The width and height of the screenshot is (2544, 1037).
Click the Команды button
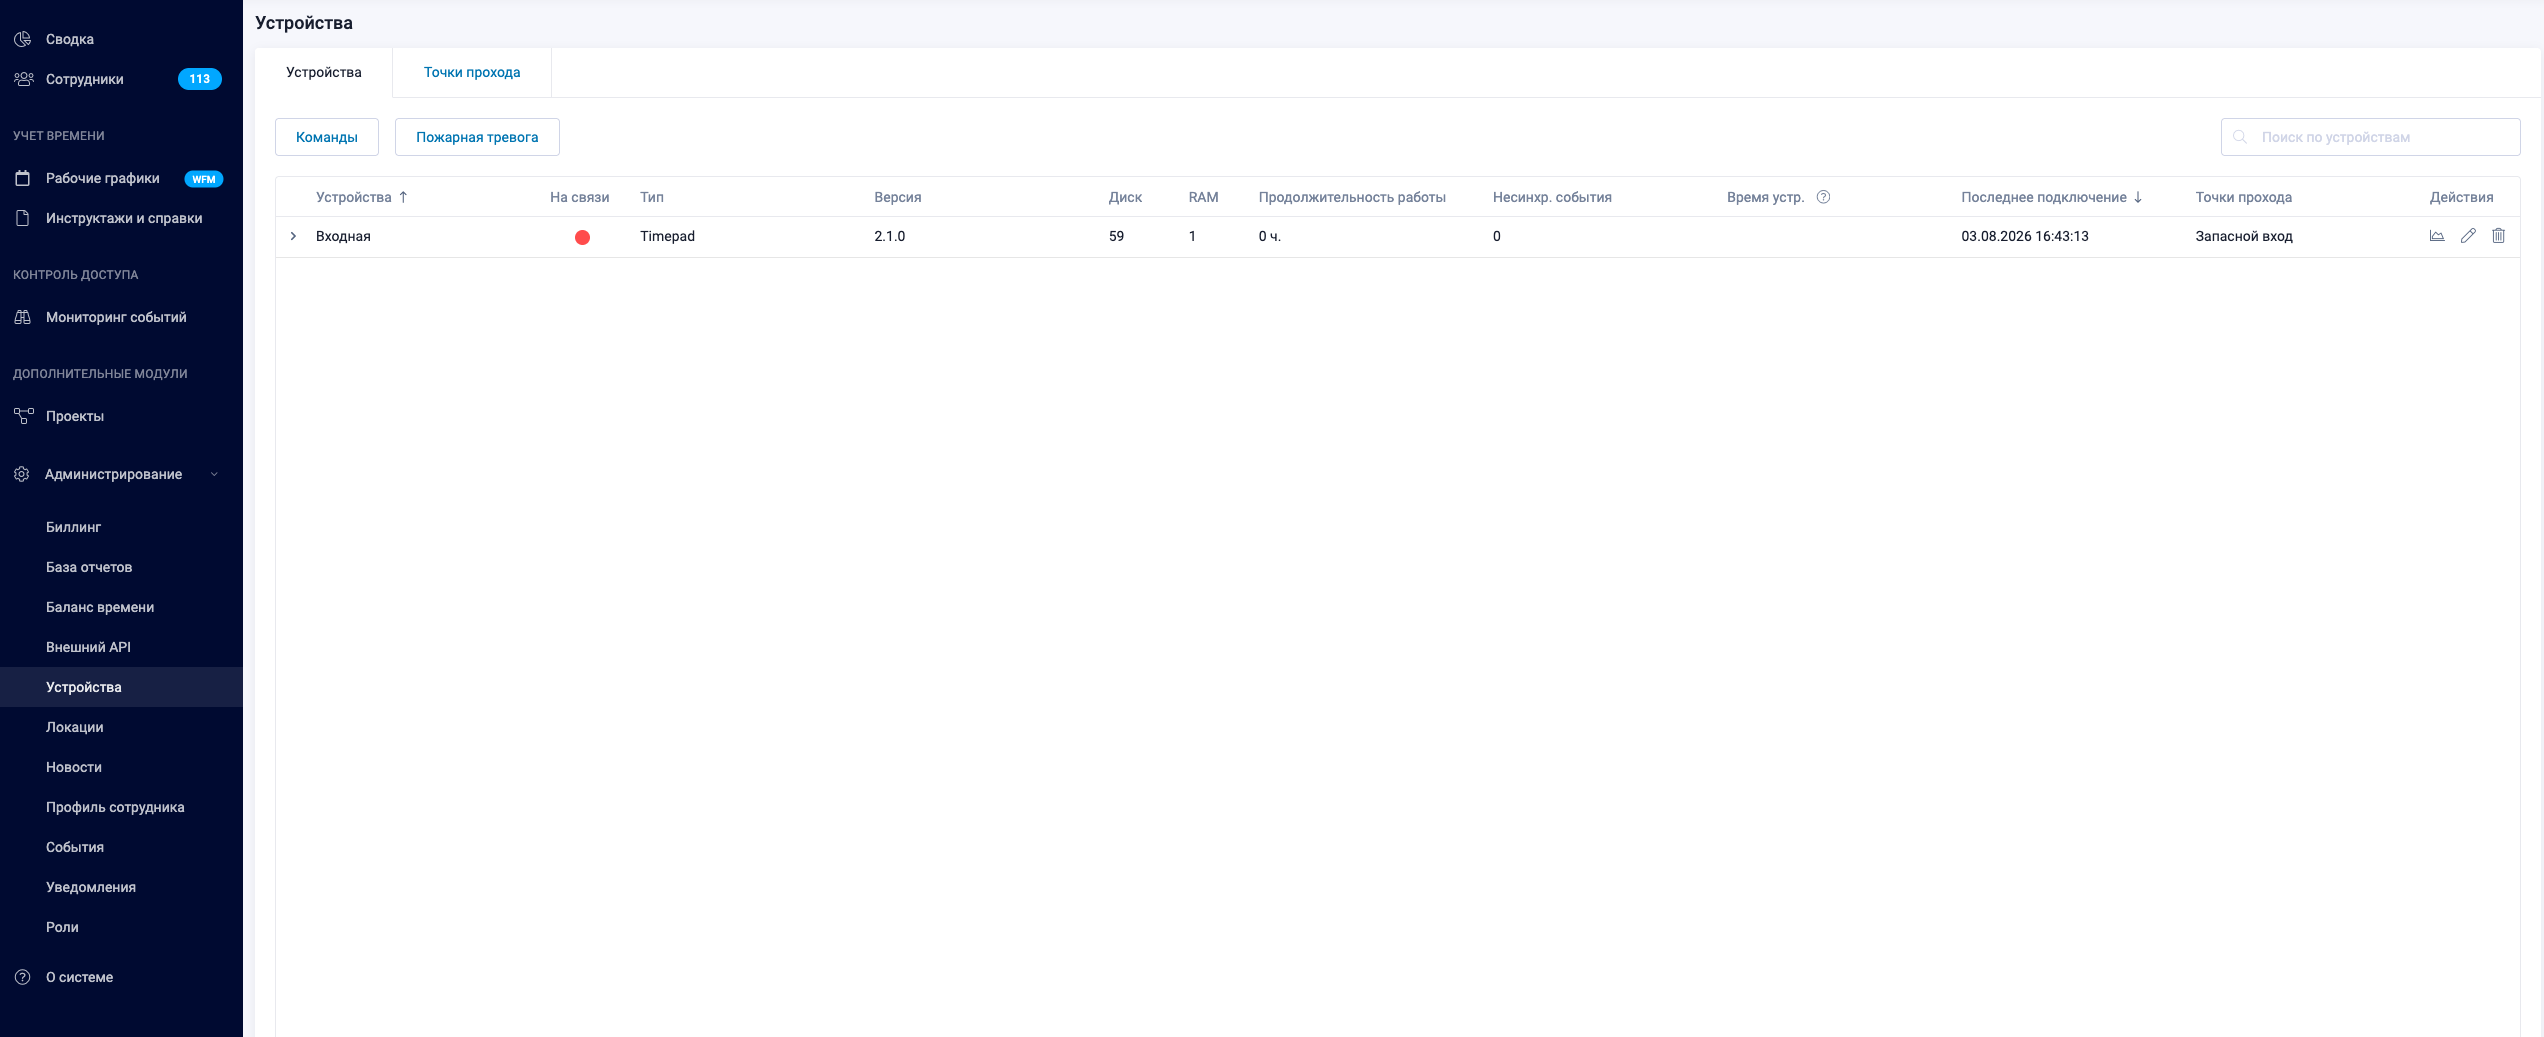pos(327,137)
